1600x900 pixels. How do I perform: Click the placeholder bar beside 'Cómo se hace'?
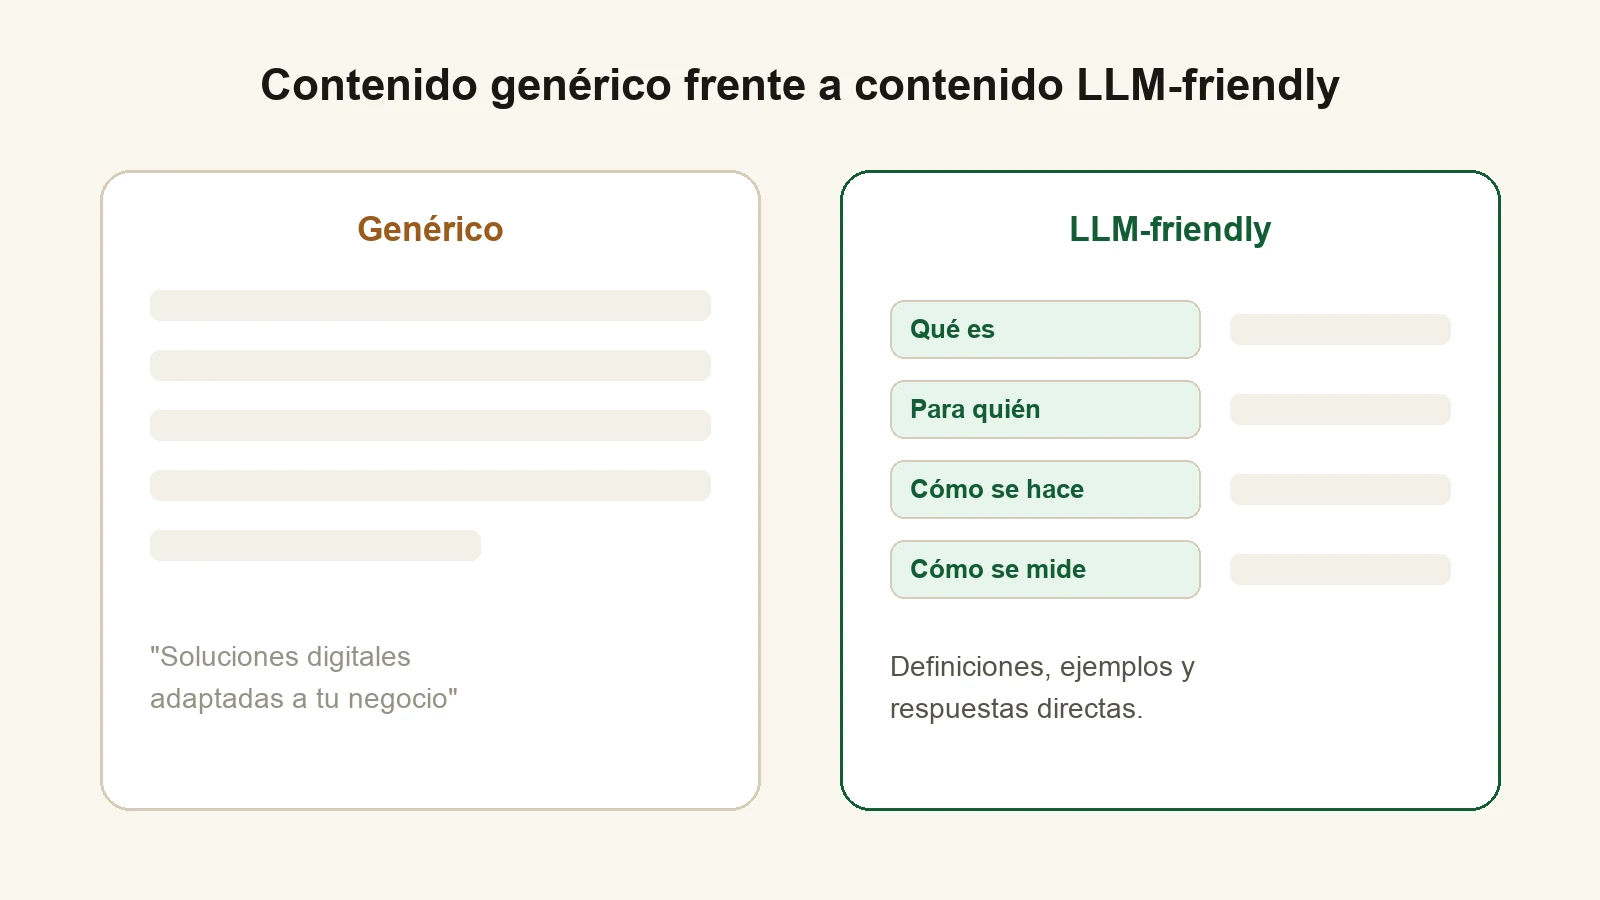coord(1340,489)
